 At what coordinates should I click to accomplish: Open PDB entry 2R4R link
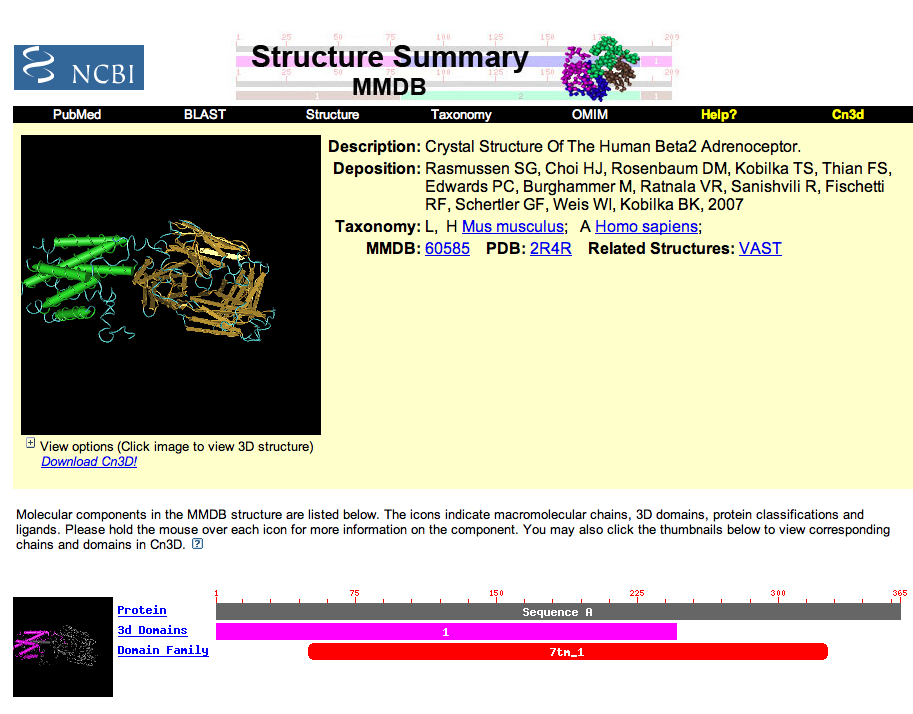click(x=550, y=248)
